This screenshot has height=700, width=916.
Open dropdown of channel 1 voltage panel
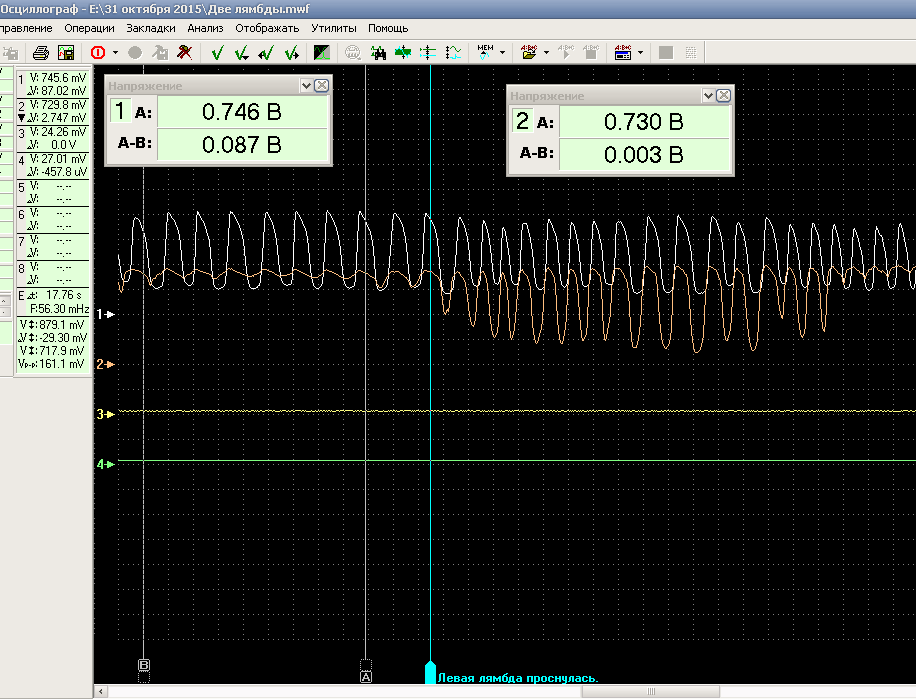(306, 86)
